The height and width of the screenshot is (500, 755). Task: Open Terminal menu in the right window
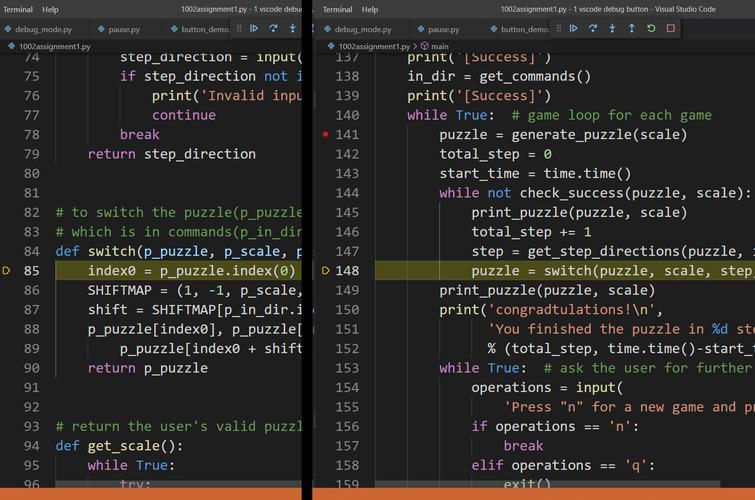338,9
